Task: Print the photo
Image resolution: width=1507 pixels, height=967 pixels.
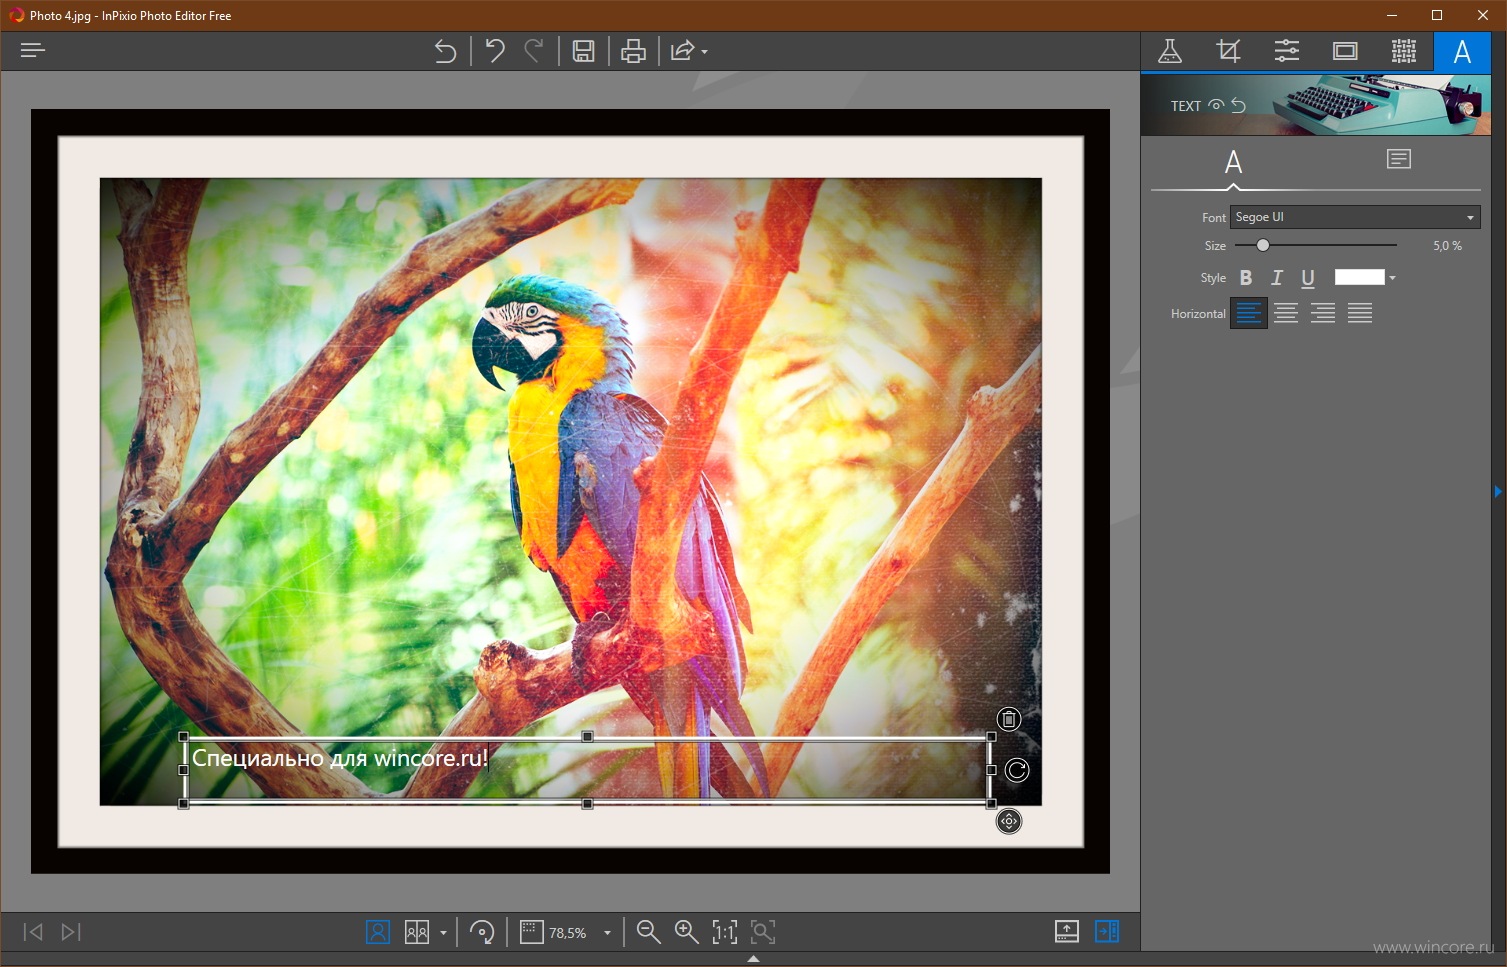Action: (x=633, y=51)
